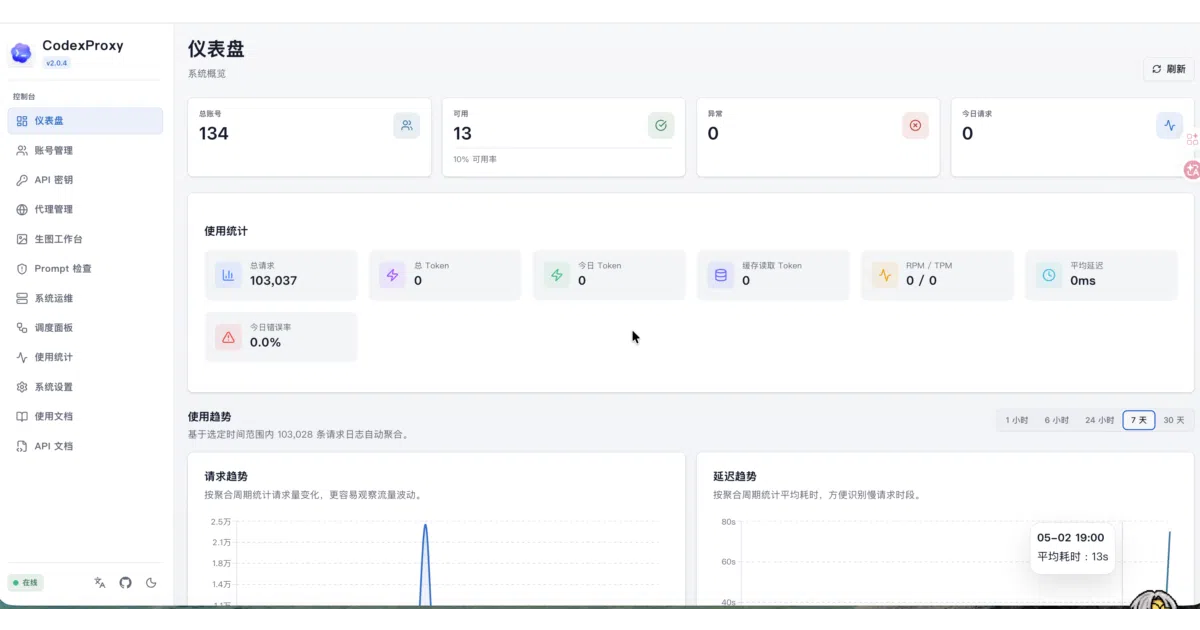The image size is (1200, 630).
Task: Click the 0.0% error rate value
Action: pos(265,342)
